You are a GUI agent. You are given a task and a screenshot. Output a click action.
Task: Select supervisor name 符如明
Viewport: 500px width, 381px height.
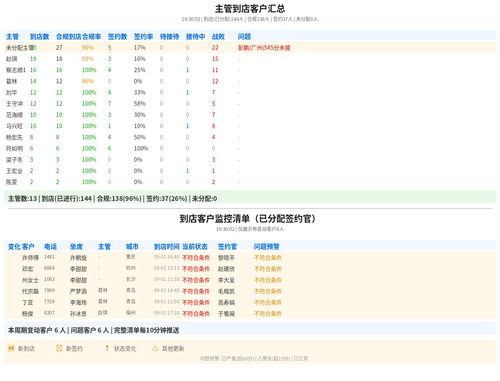point(14,149)
